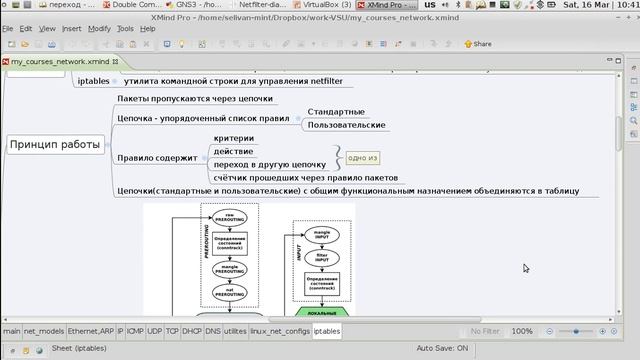Switch to the main sheet tab
This screenshot has height=360, width=640.
click(x=11, y=331)
